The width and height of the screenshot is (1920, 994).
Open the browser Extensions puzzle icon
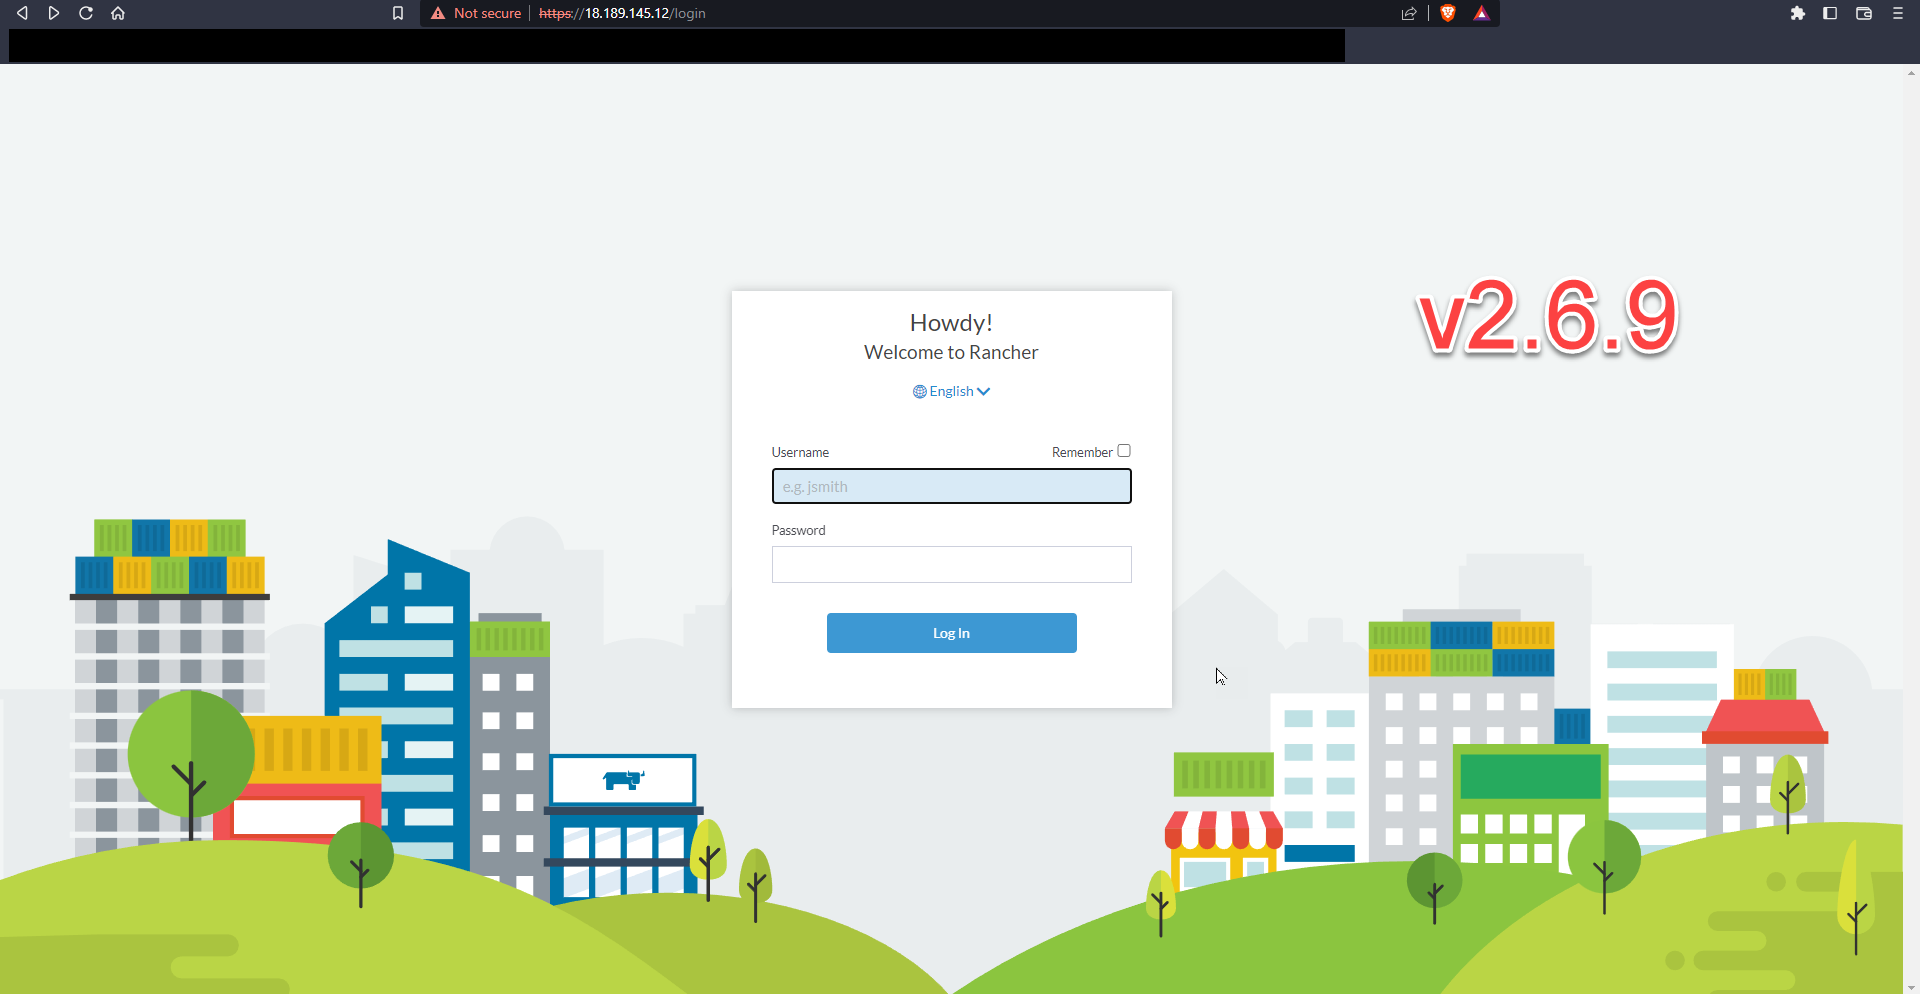(1799, 13)
